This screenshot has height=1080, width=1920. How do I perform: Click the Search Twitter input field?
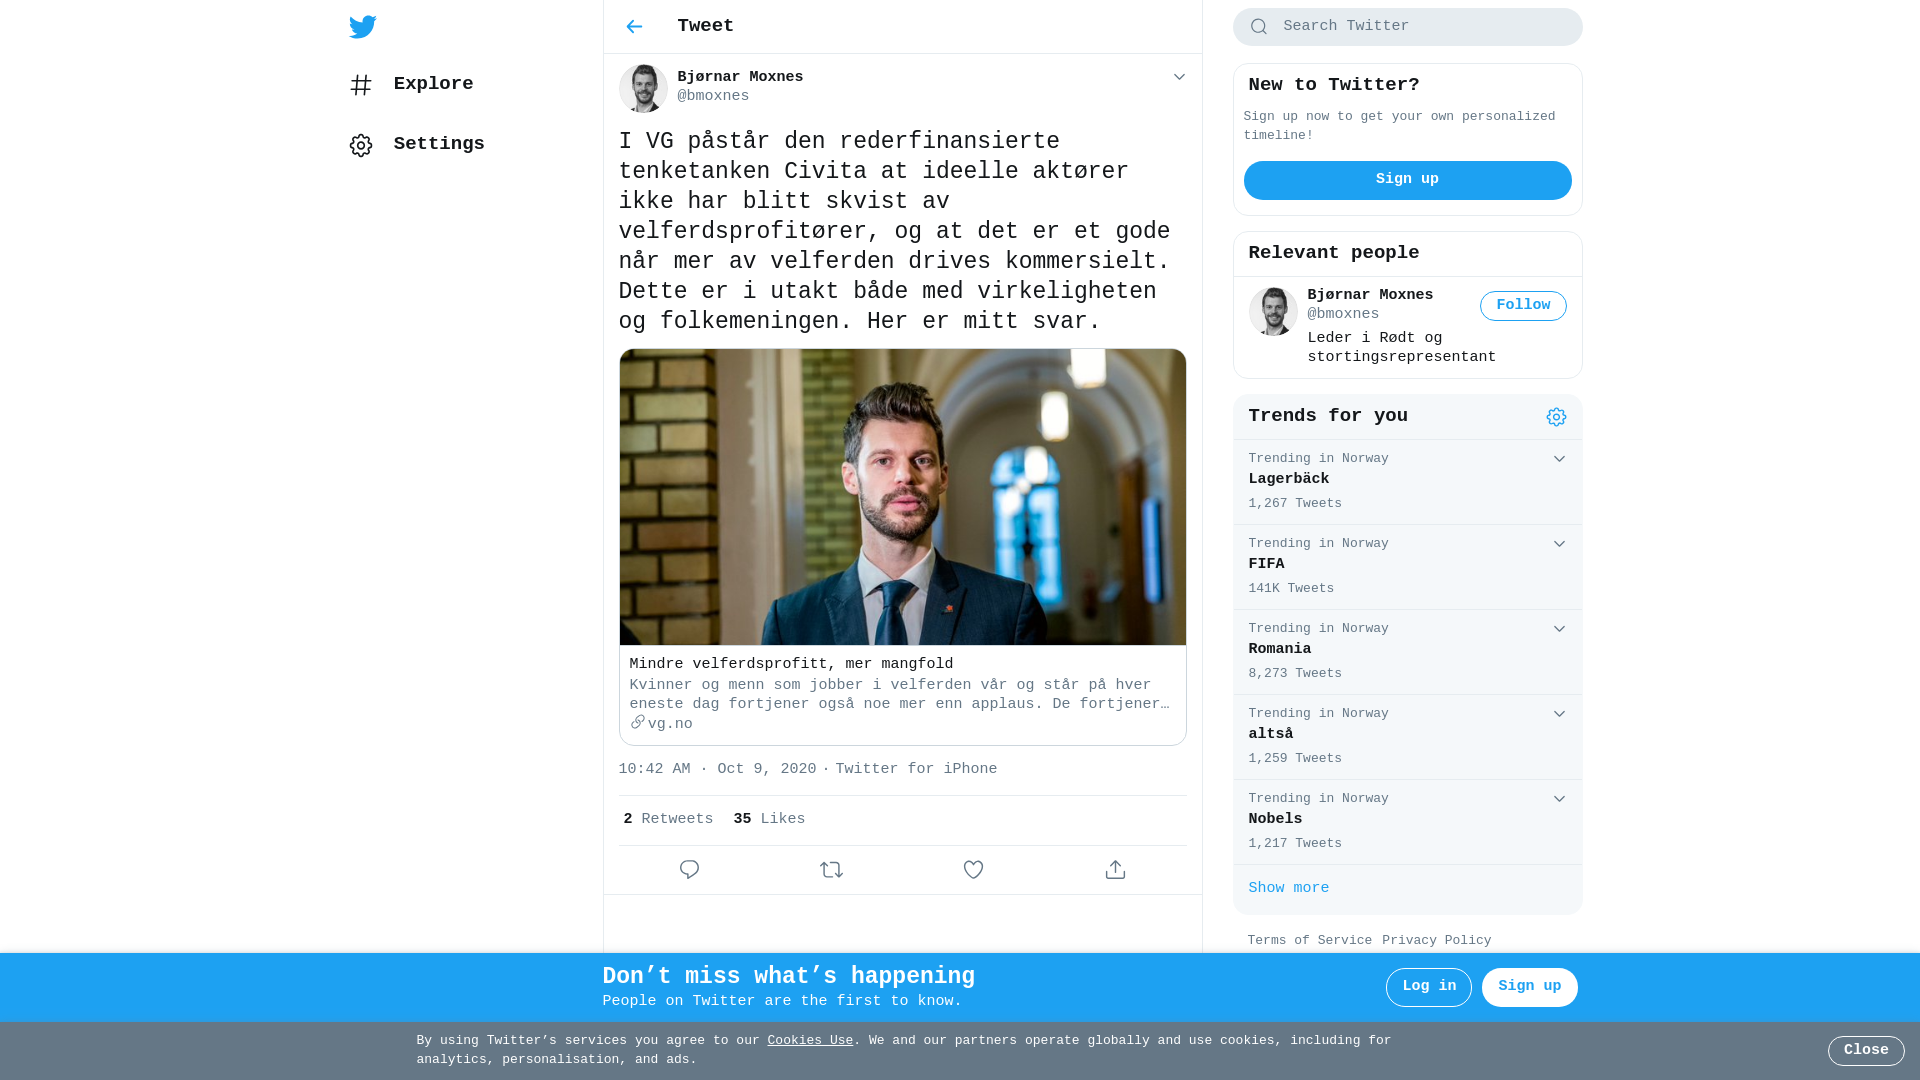(1407, 27)
